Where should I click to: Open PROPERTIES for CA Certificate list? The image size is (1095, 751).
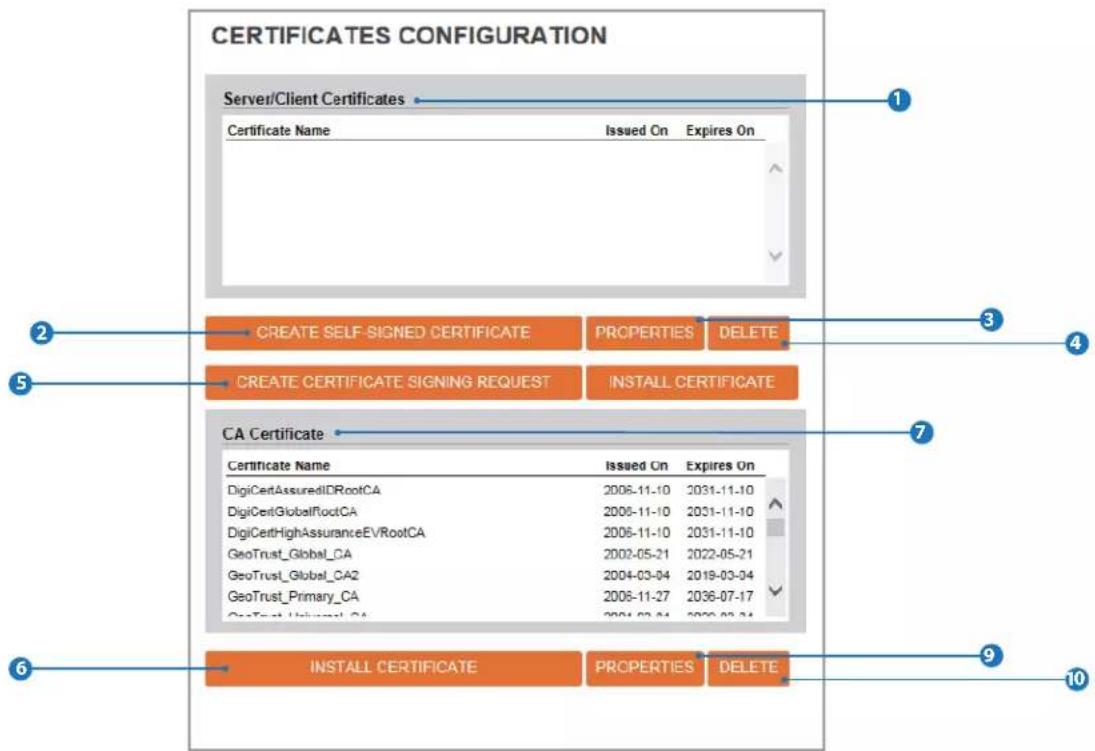tap(645, 668)
